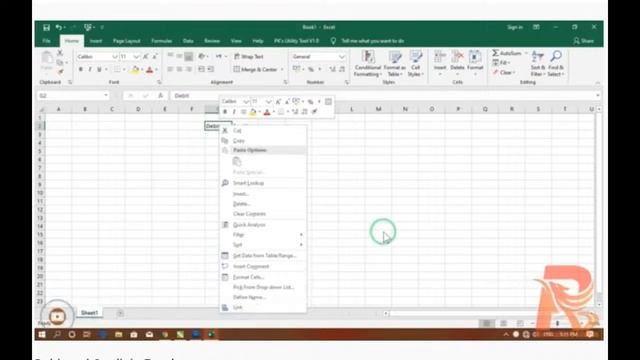Click the Orientation icon in Alignment group
This screenshot has height=360, width=640.
[202, 56]
